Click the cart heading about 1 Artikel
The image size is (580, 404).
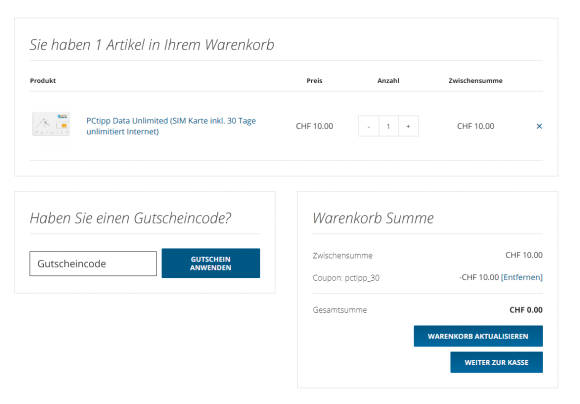152,45
